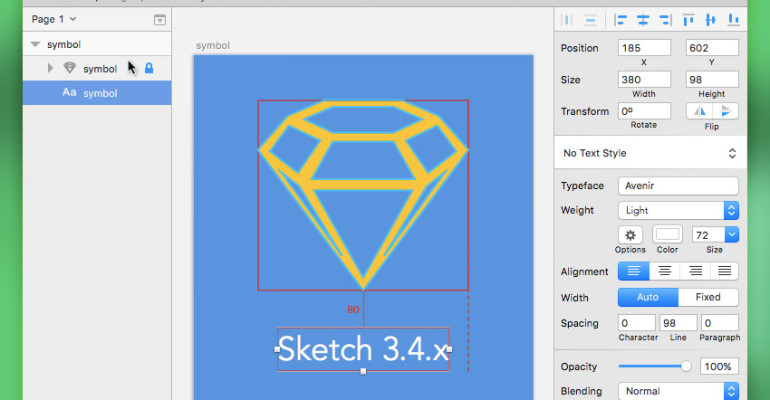The image size is (770, 400).
Task: Set right text alignment
Action: 695,271
